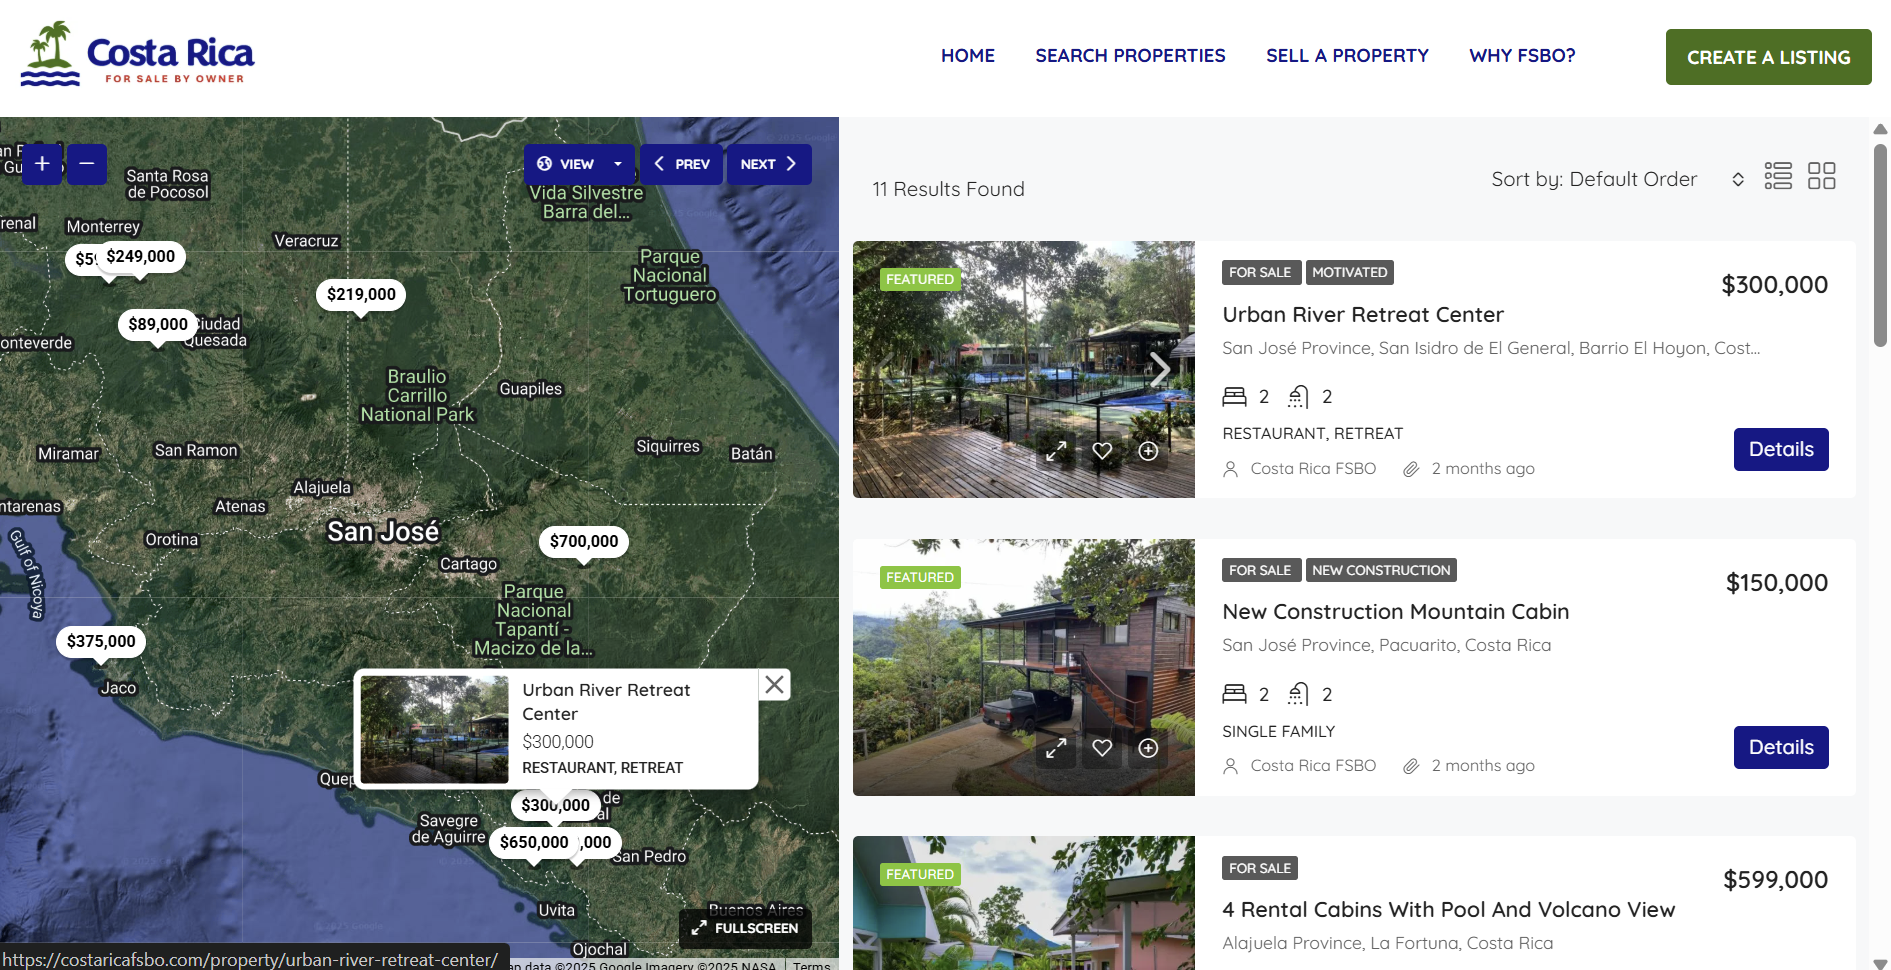The image size is (1891, 970).
Task: Click the NEW CONSTRUCTION tag
Action: pyautogui.click(x=1381, y=570)
